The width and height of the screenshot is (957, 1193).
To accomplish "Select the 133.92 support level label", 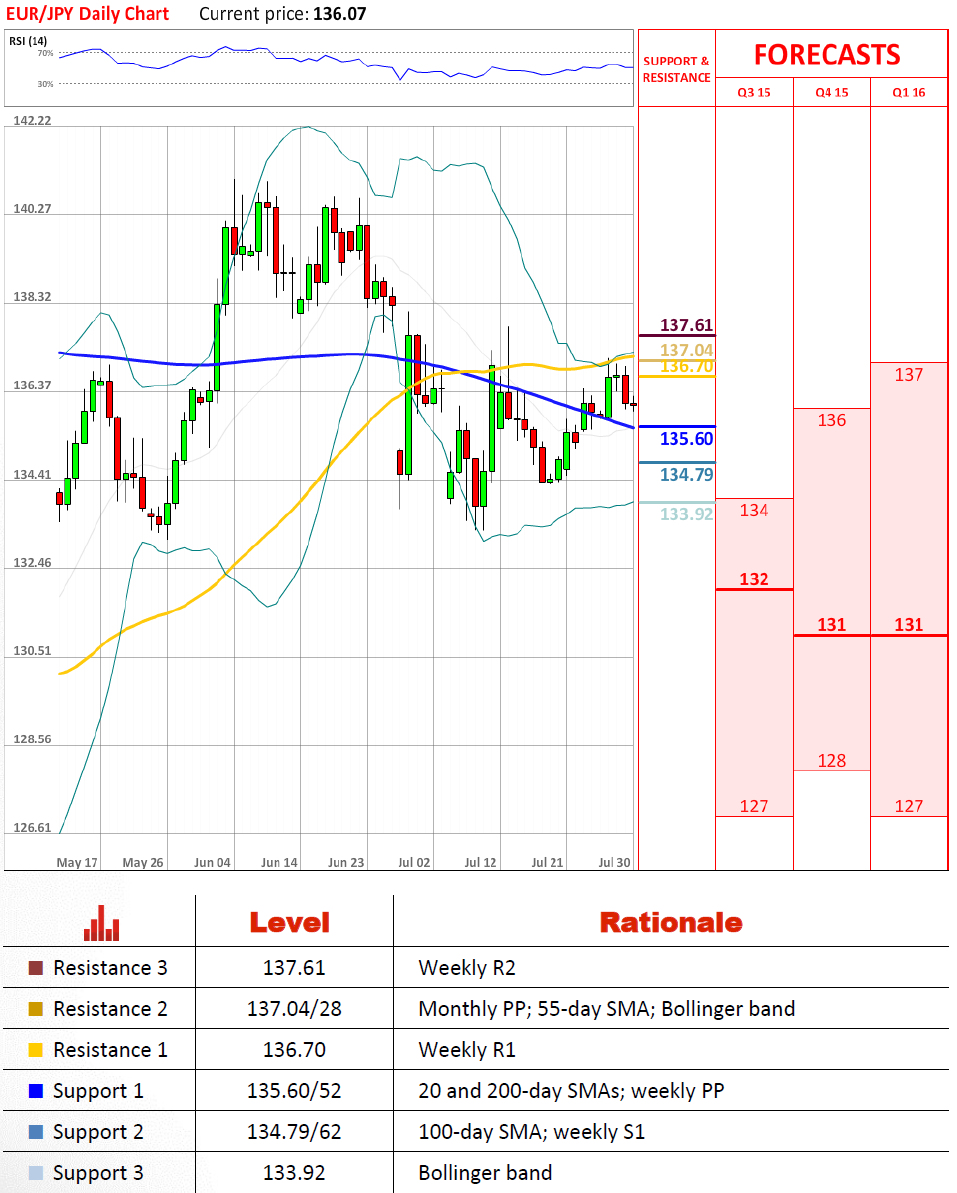I will pyautogui.click(x=686, y=514).
